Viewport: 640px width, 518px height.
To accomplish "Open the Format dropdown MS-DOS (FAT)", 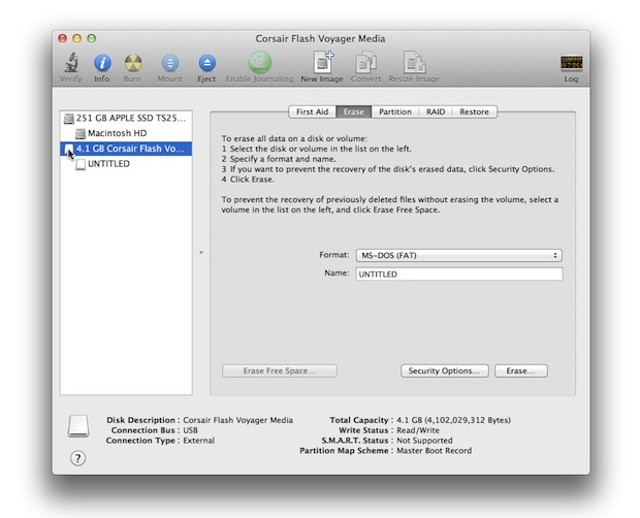I will pyautogui.click(x=459, y=256).
